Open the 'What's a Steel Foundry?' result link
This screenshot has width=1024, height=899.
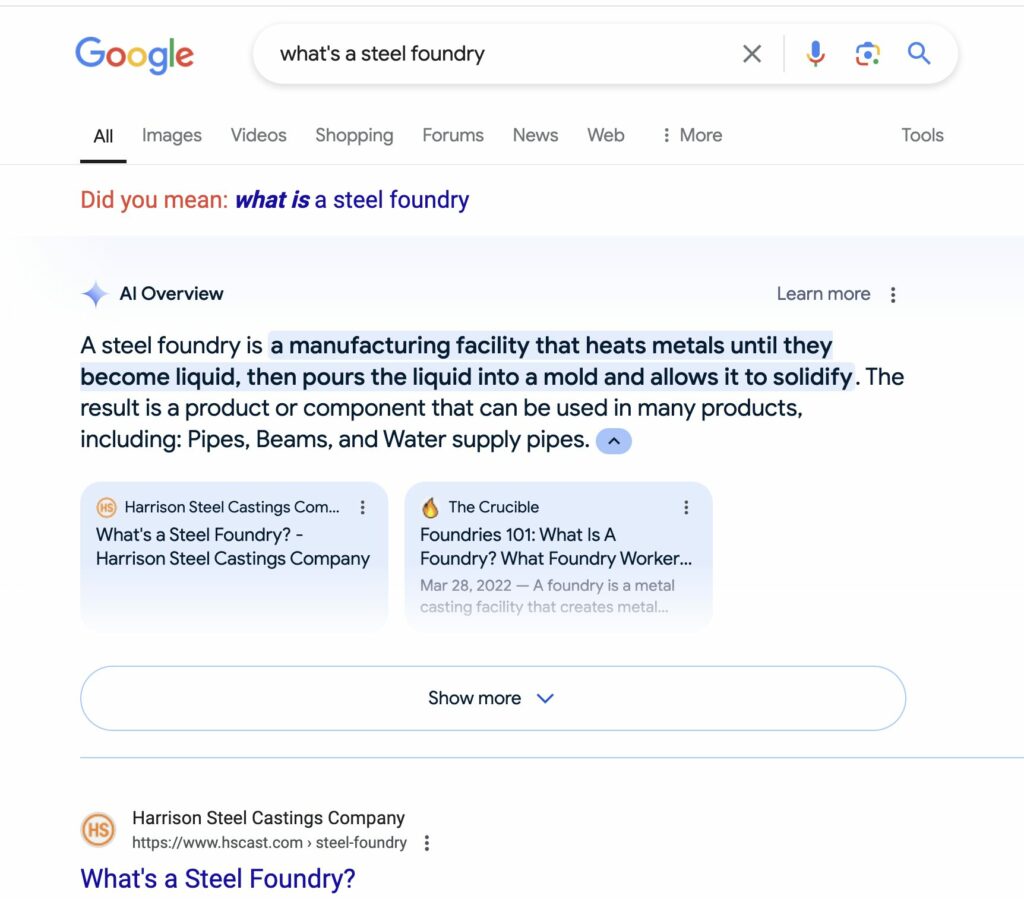point(218,879)
